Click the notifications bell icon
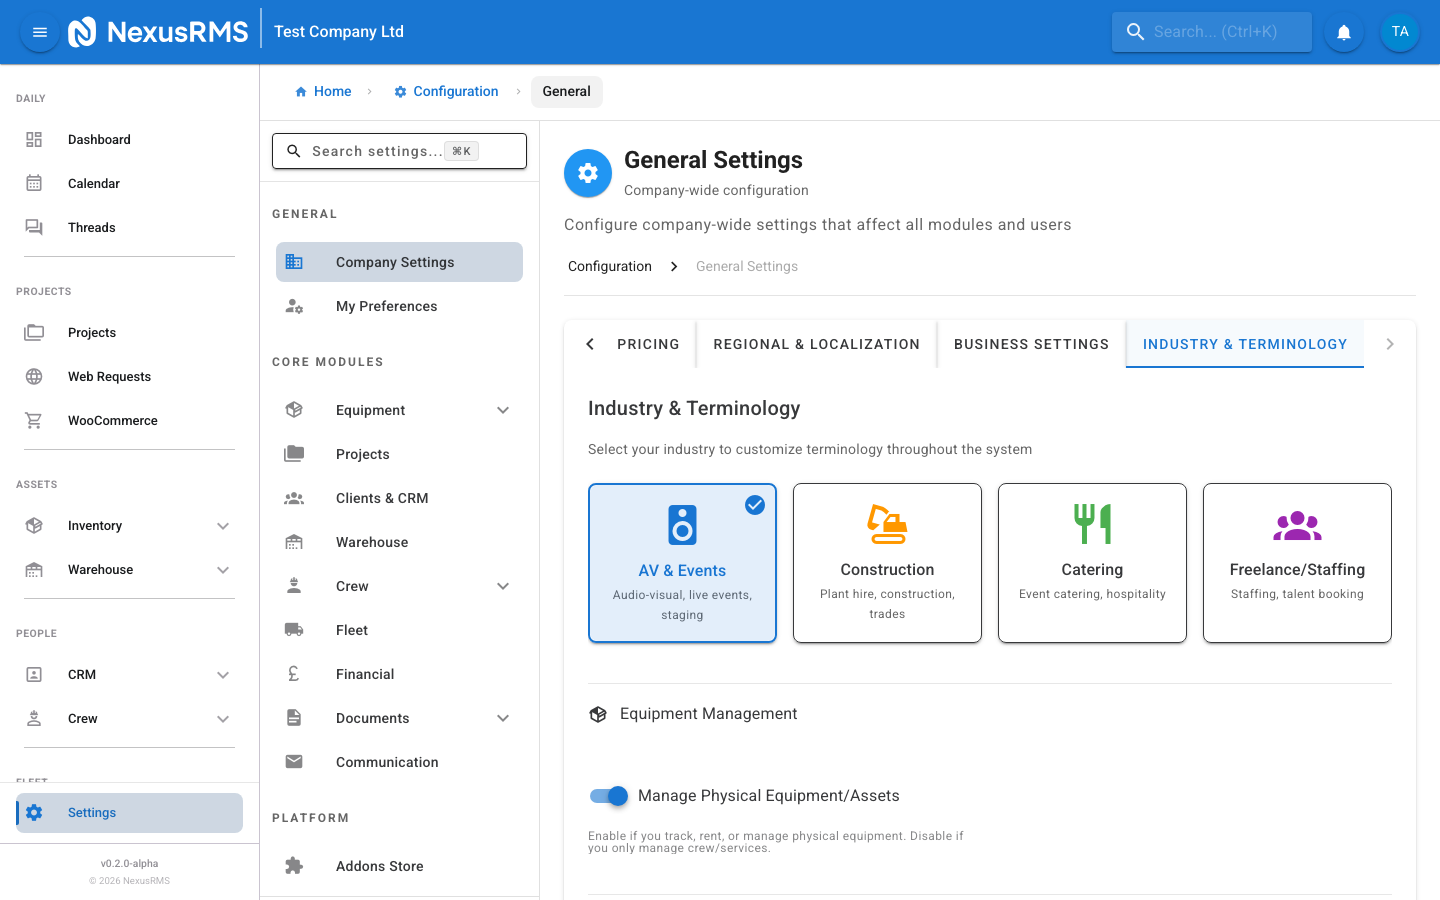The image size is (1440, 900). click(1343, 31)
